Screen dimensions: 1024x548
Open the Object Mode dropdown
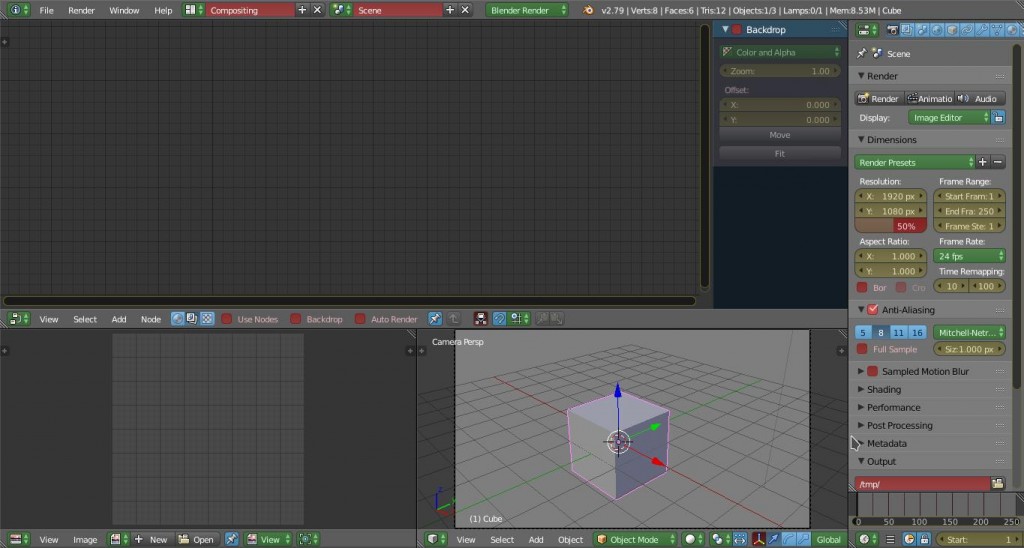point(635,539)
